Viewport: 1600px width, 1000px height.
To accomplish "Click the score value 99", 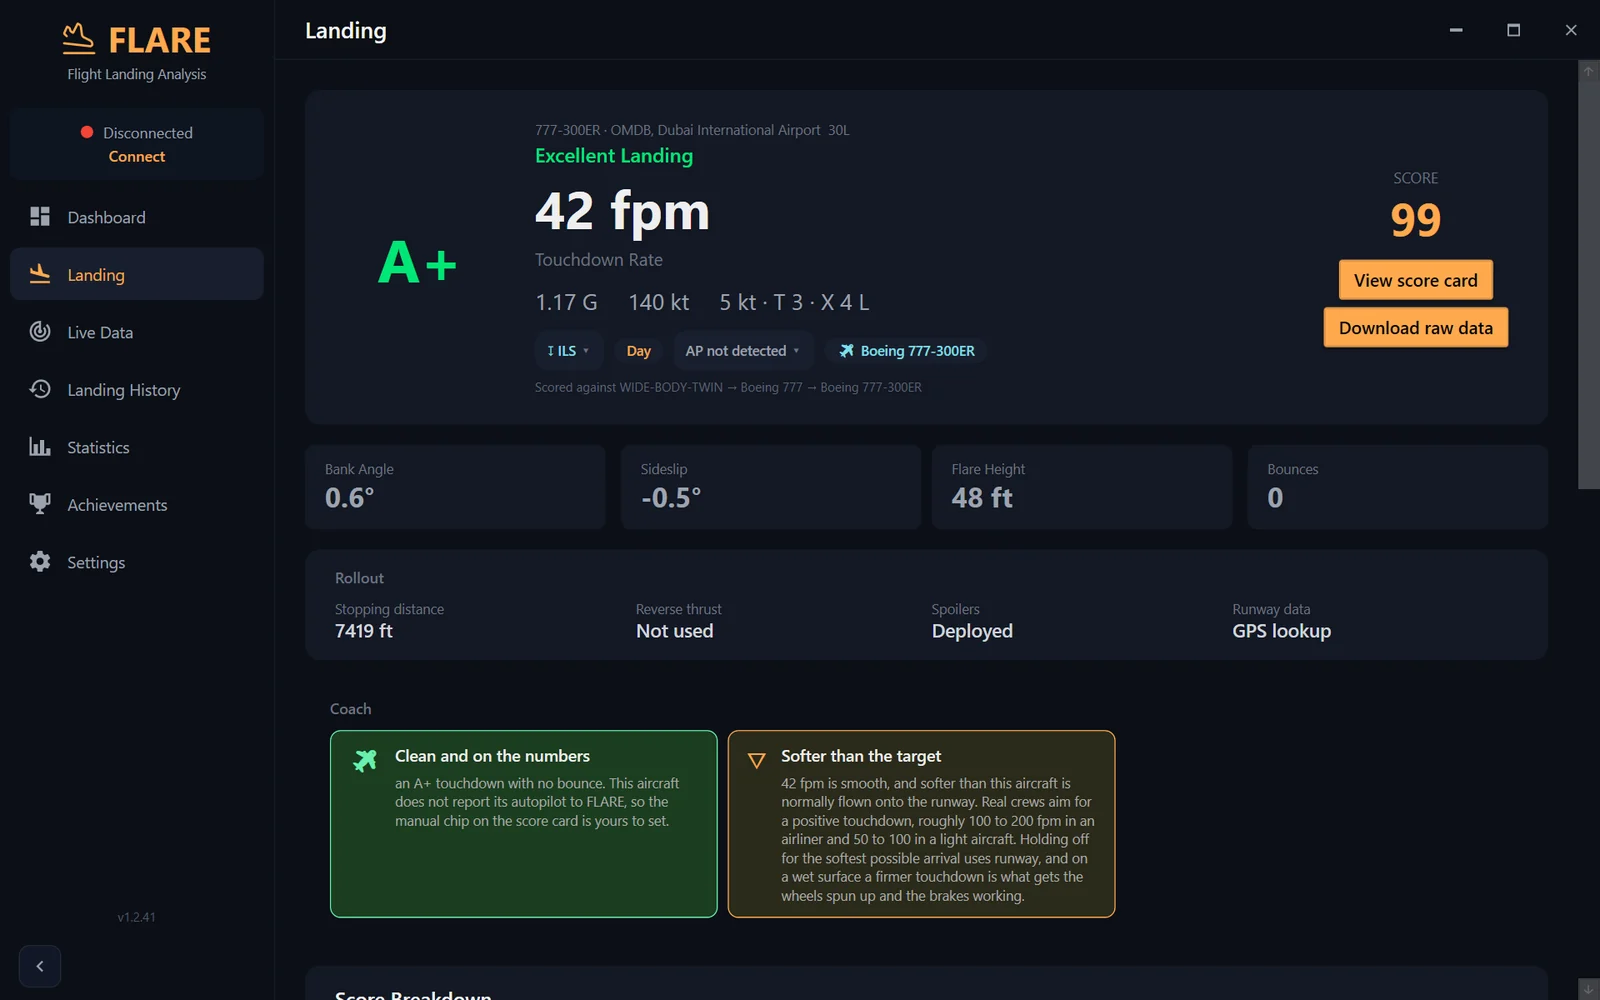I will click(1415, 220).
